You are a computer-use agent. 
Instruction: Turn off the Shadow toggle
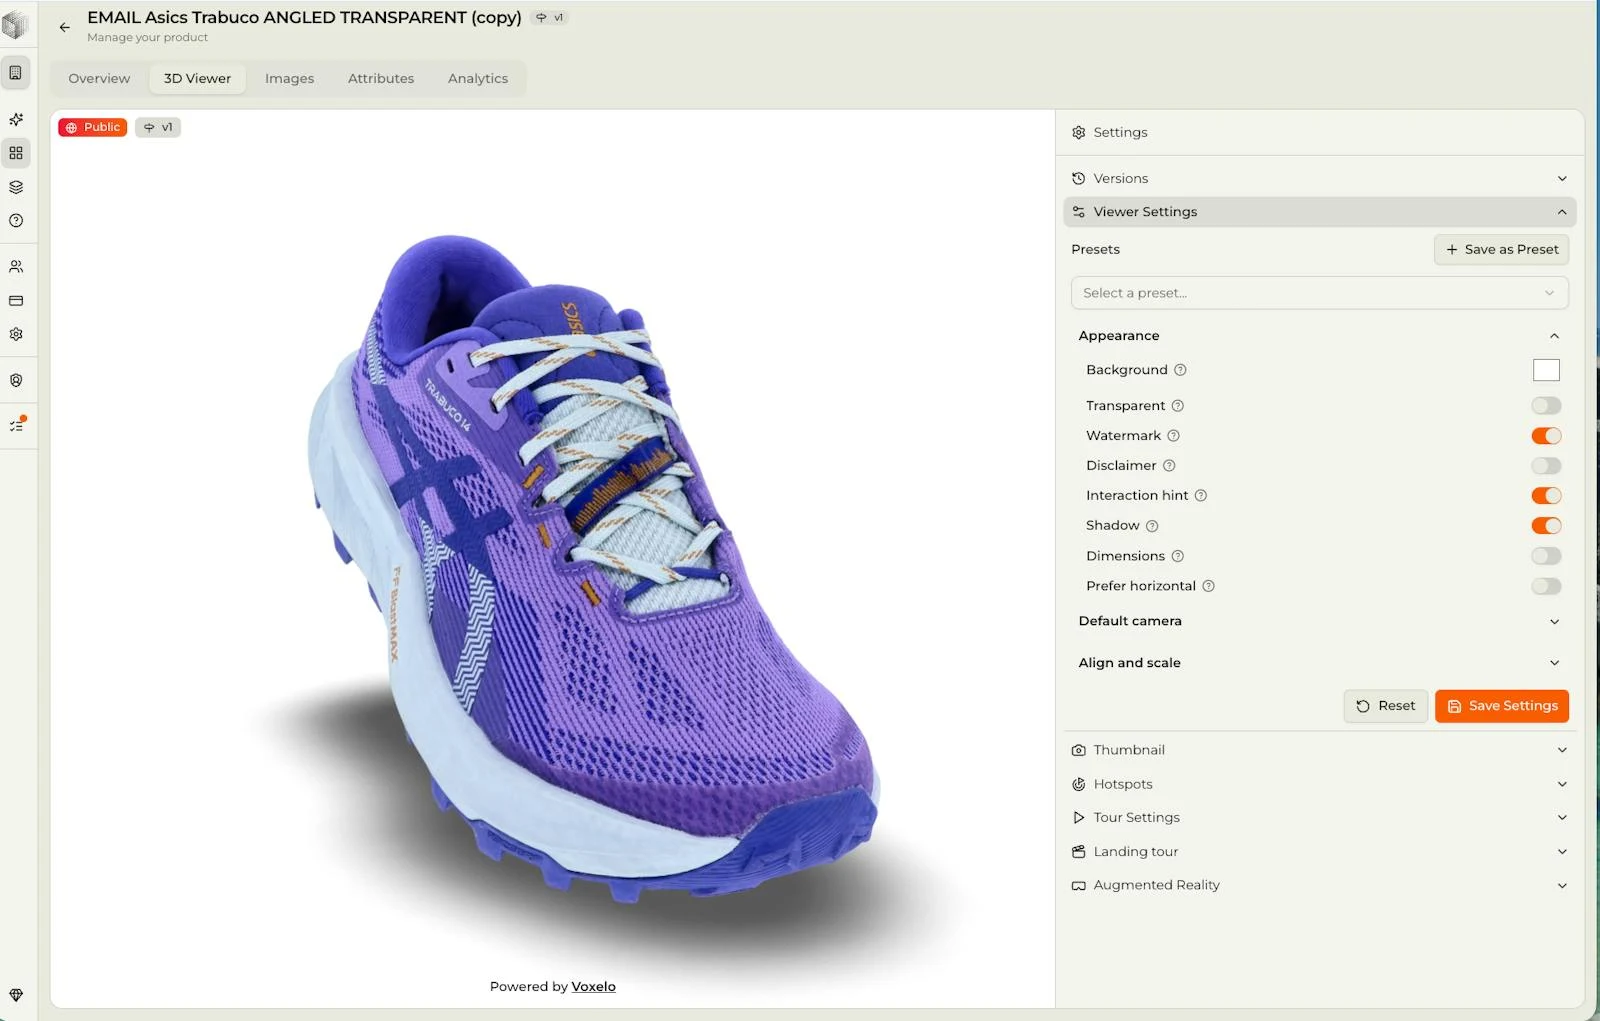(x=1546, y=526)
